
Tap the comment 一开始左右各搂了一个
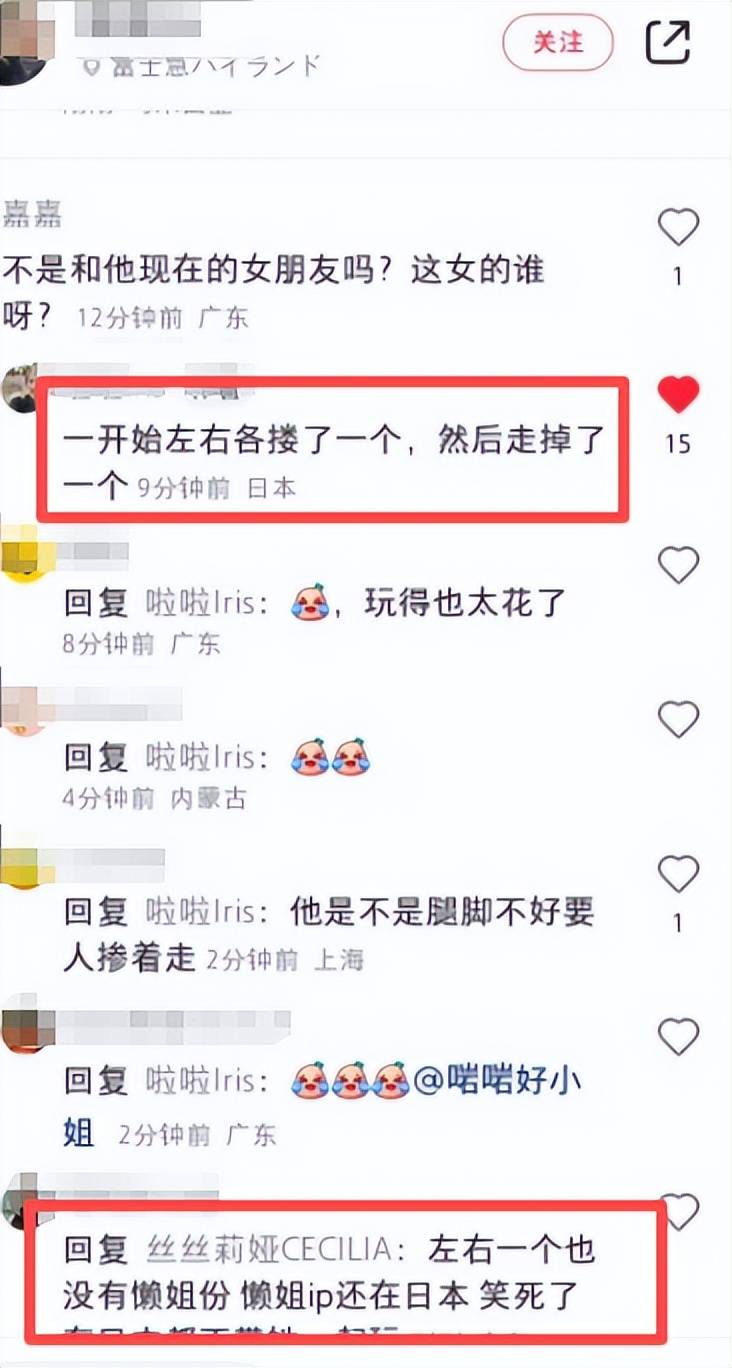tap(334, 462)
